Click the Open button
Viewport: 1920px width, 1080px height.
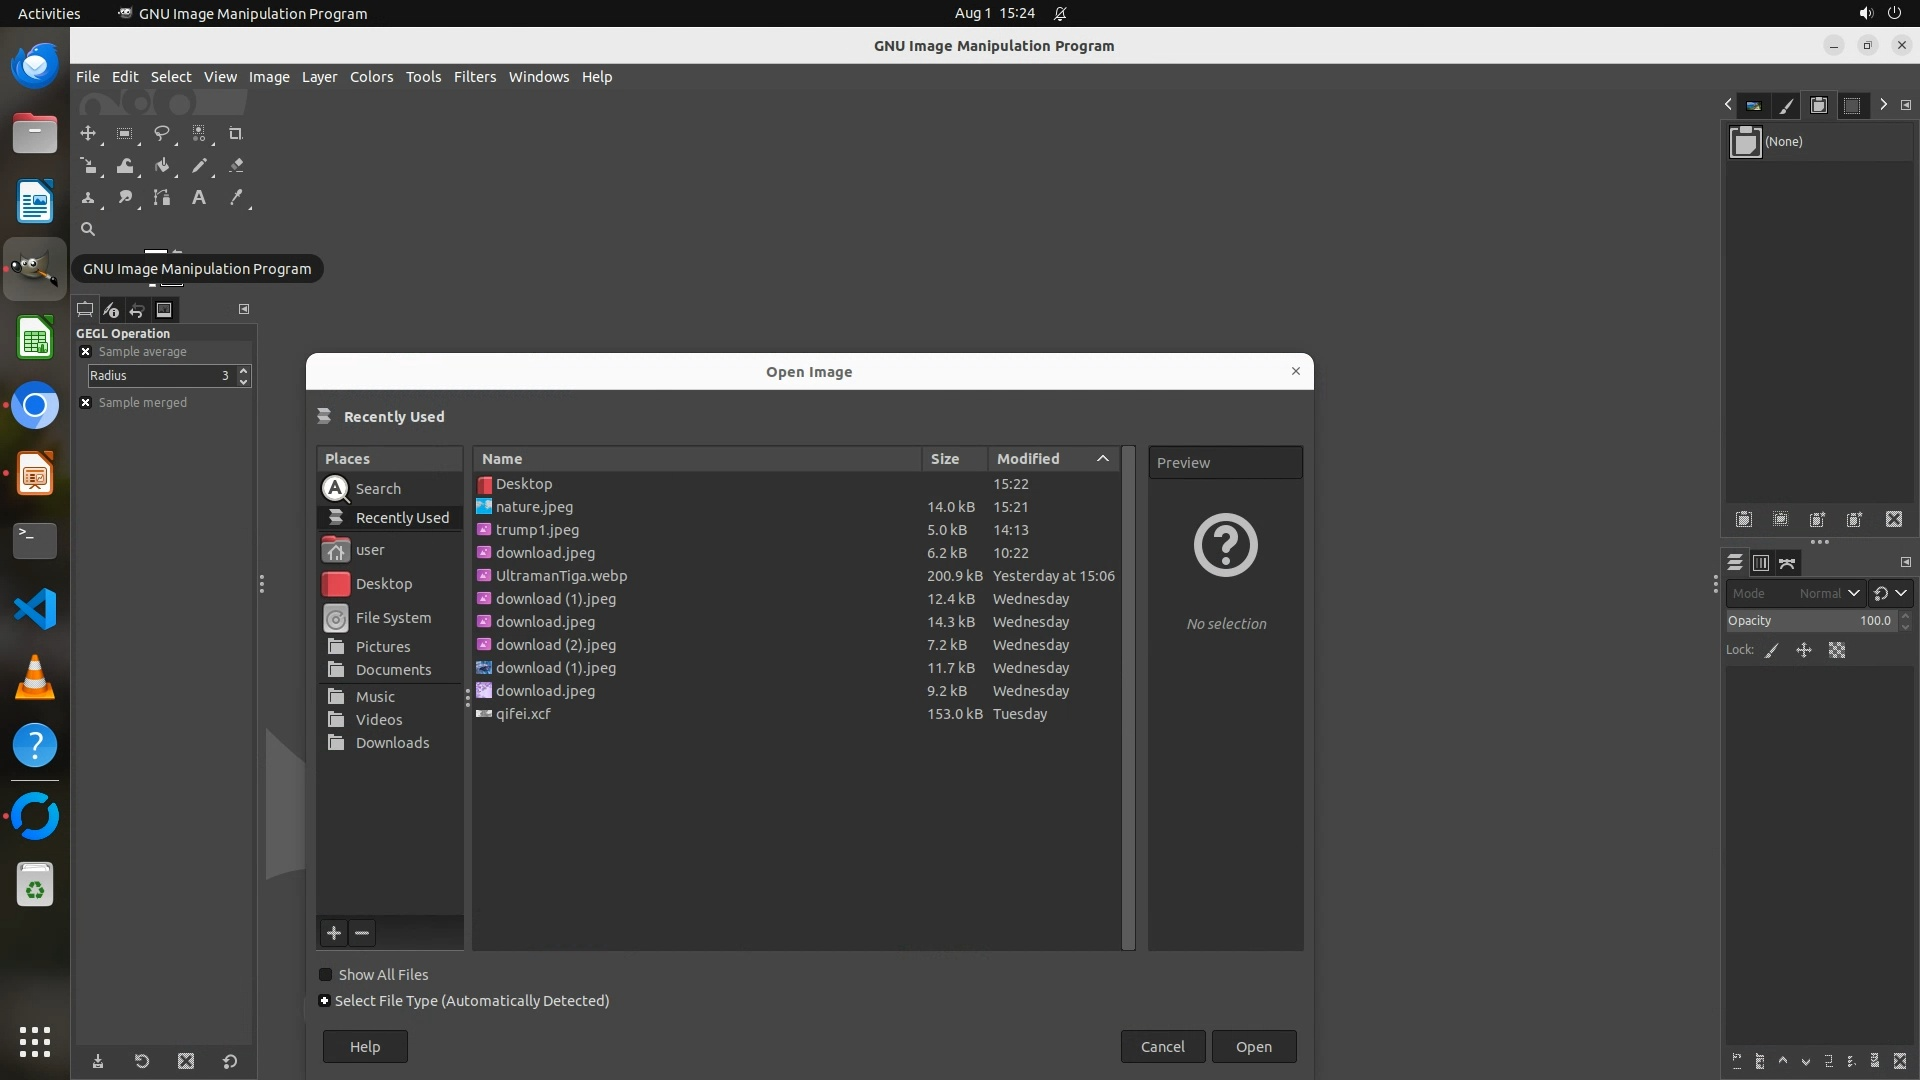coord(1253,1047)
